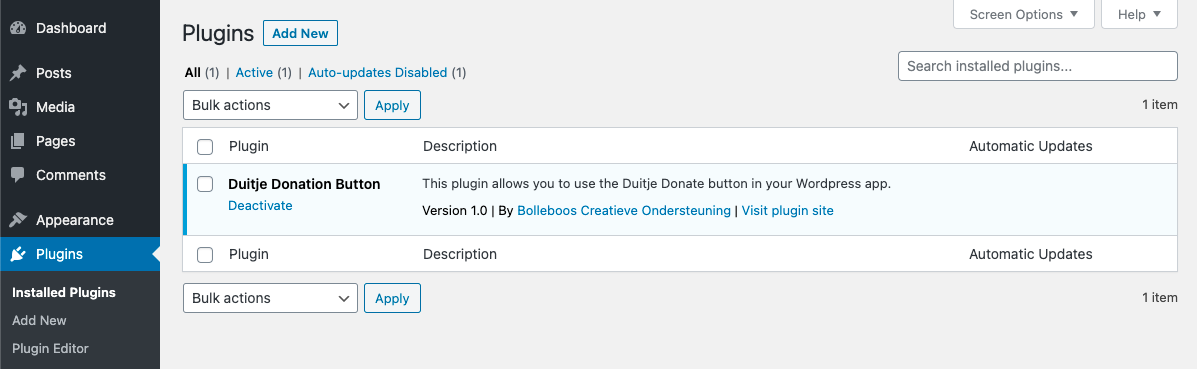
Task: Click the Pages document icon
Action: 18,141
